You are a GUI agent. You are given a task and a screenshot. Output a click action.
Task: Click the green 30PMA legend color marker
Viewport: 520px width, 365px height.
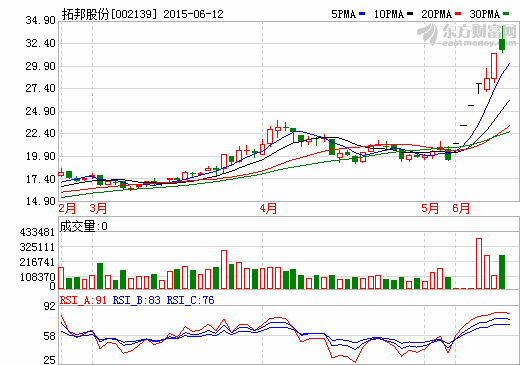[506, 14]
